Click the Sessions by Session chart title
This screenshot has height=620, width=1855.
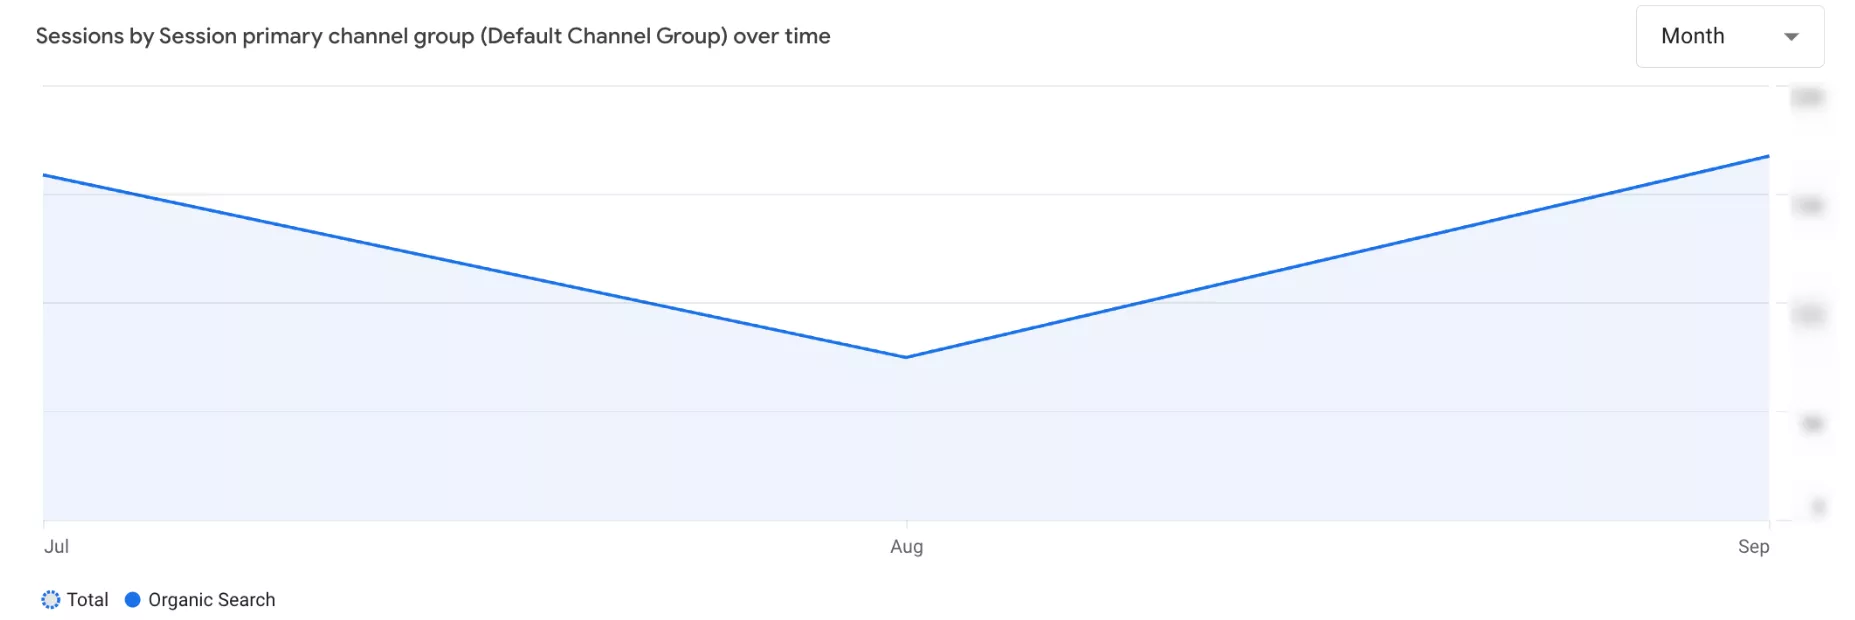pyautogui.click(x=433, y=37)
